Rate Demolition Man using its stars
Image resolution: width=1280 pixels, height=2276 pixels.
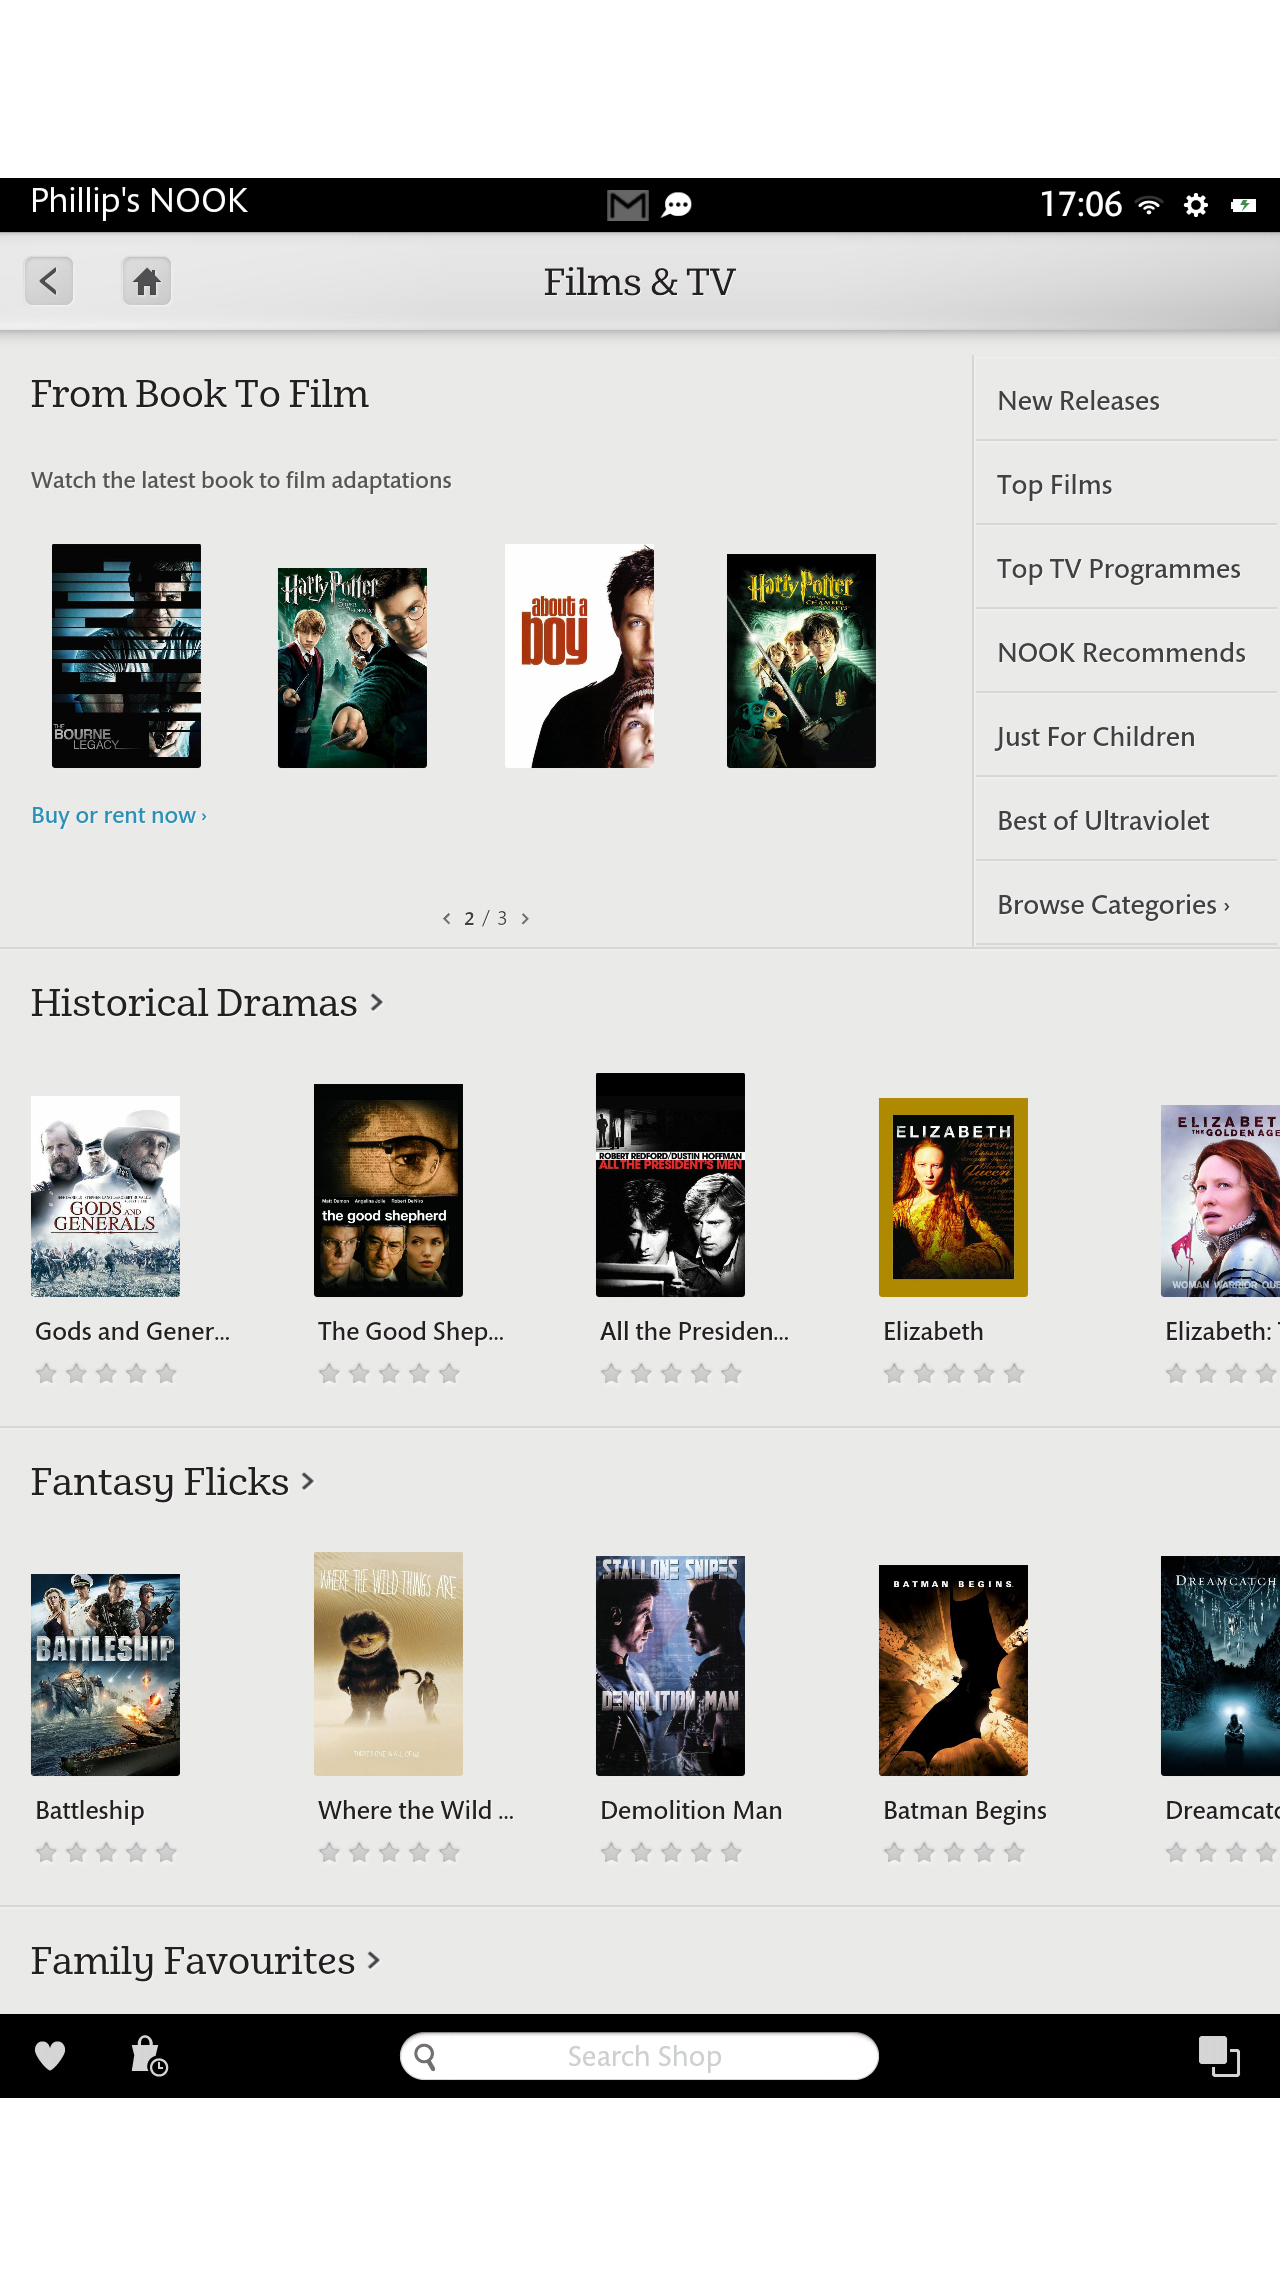pyautogui.click(x=671, y=1852)
